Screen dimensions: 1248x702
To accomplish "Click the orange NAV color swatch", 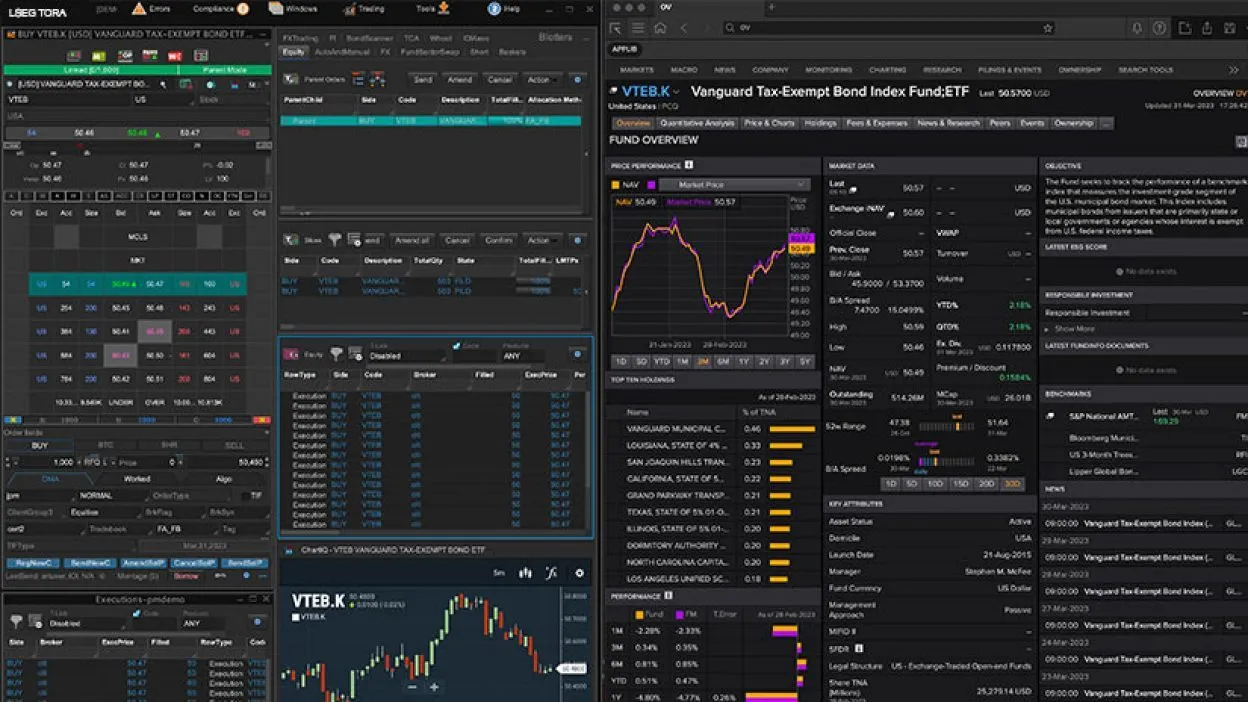I will pos(614,185).
